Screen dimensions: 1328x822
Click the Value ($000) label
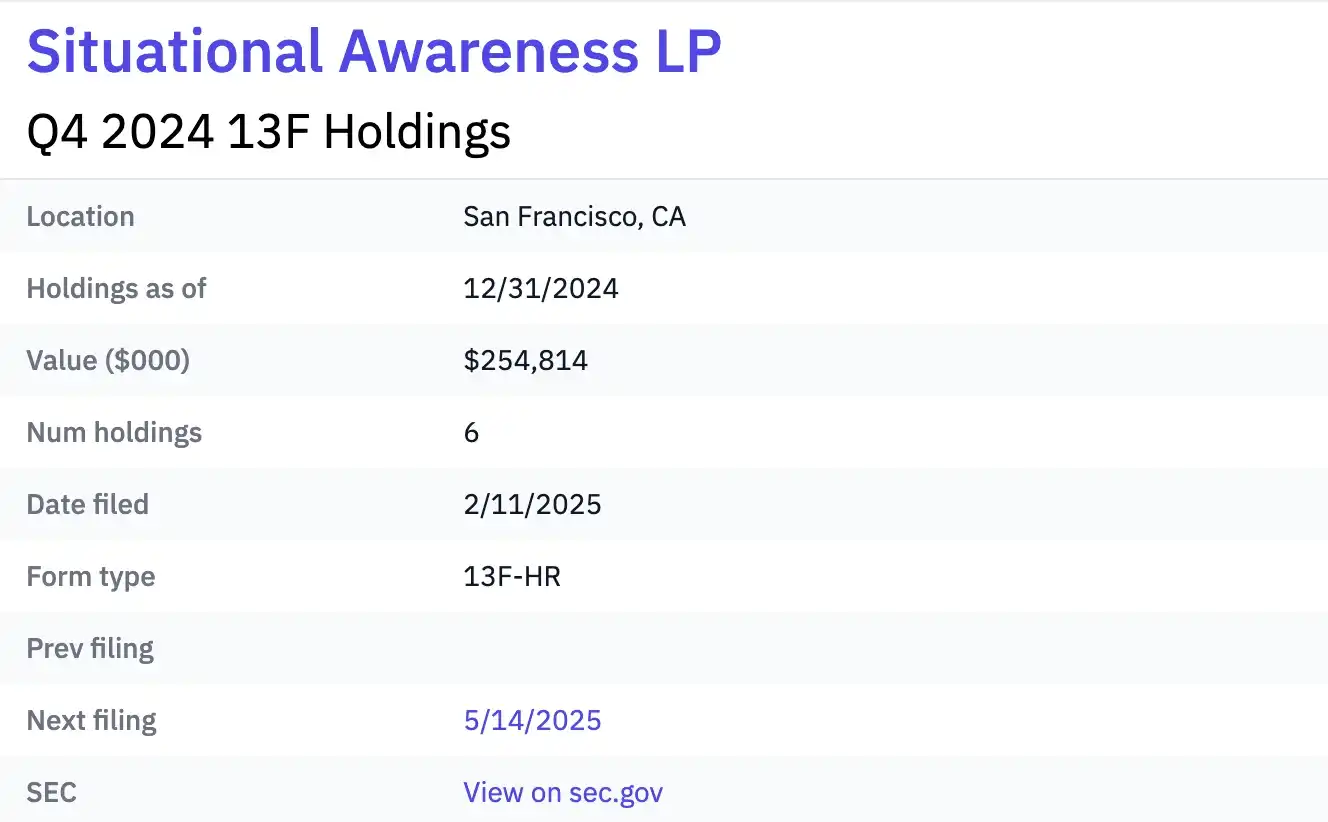pos(108,360)
